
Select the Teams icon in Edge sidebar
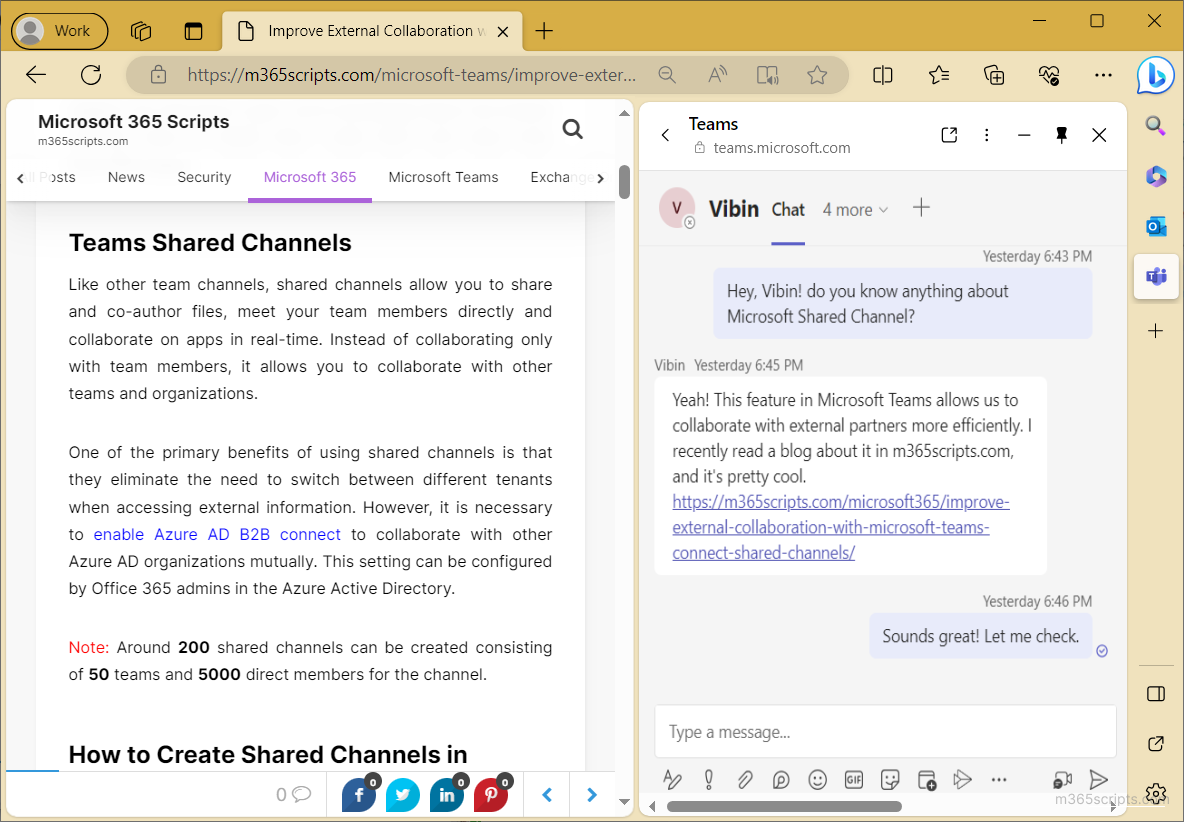[1156, 277]
